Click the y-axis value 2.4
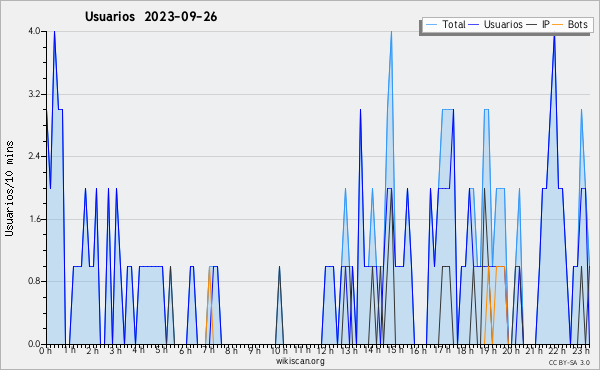Image resolution: width=600 pixels, height=370 pixels. point(34,156)
